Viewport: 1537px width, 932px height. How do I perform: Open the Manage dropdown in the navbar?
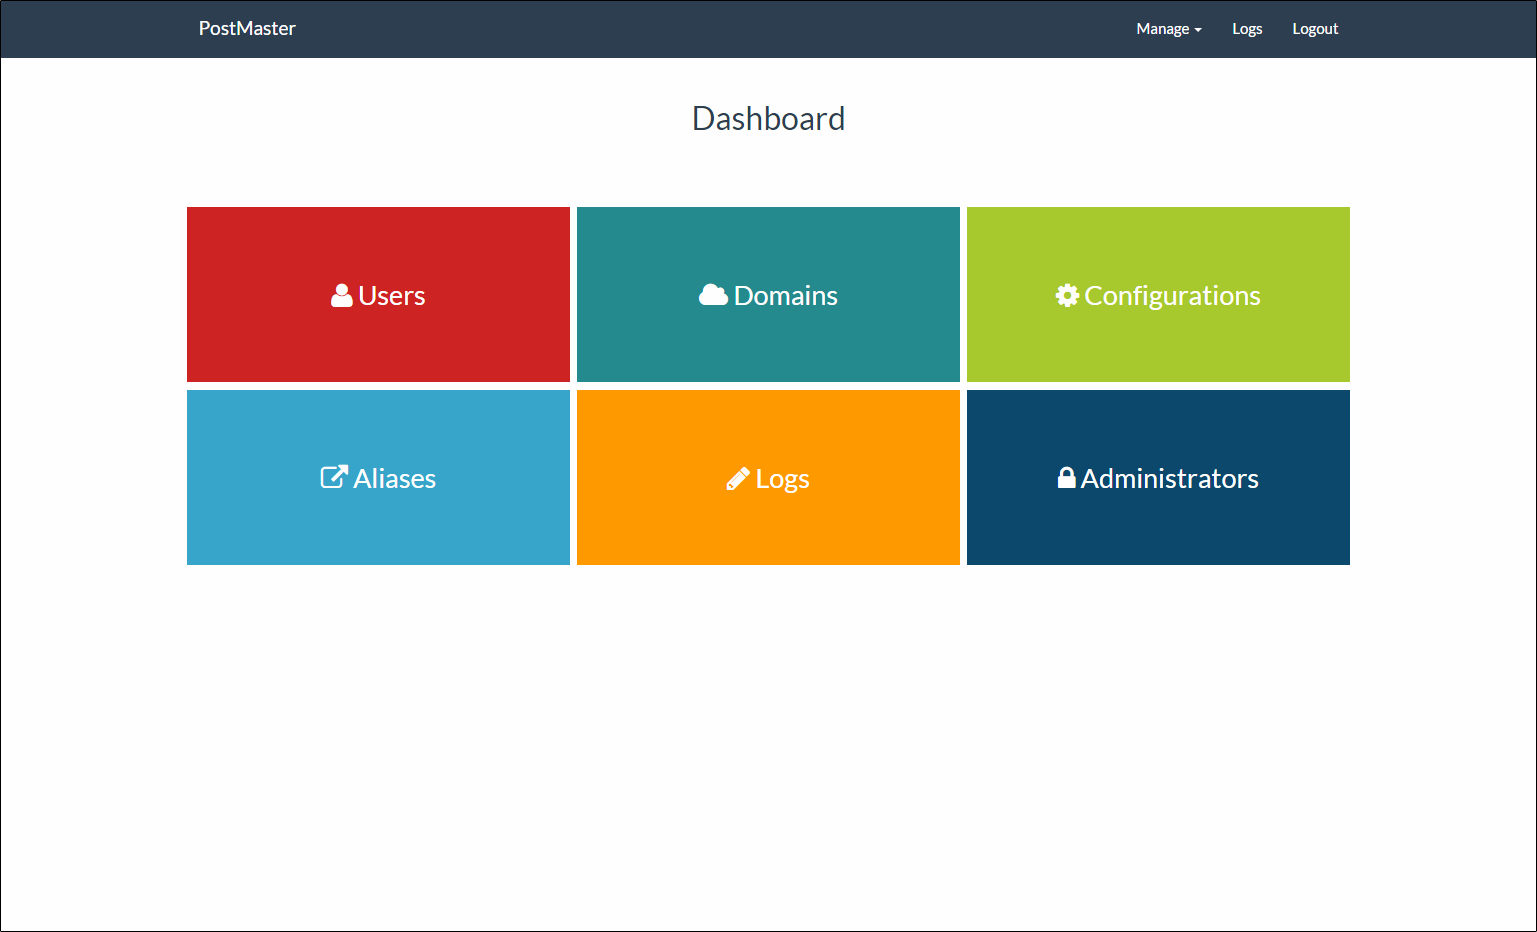(x=1162, y=29)
